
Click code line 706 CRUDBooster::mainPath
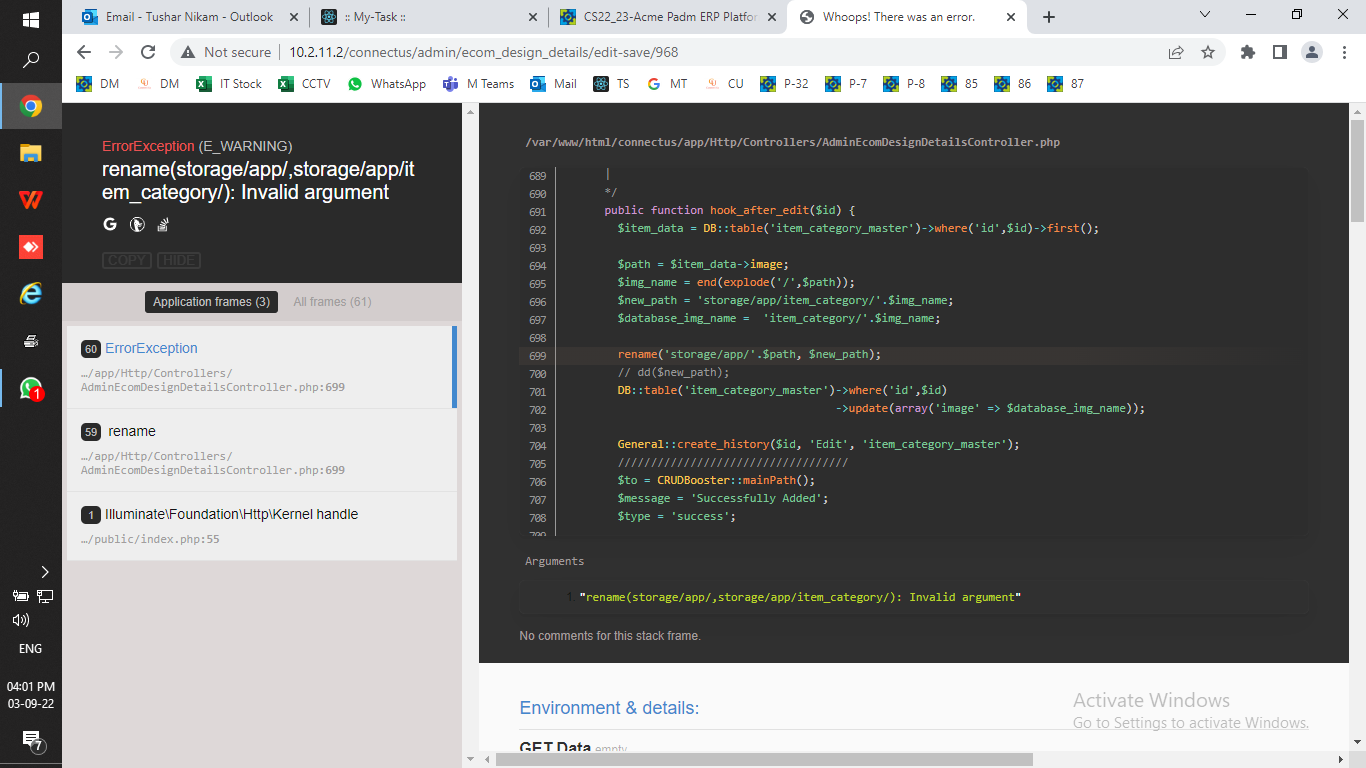(x=716, y=480)
